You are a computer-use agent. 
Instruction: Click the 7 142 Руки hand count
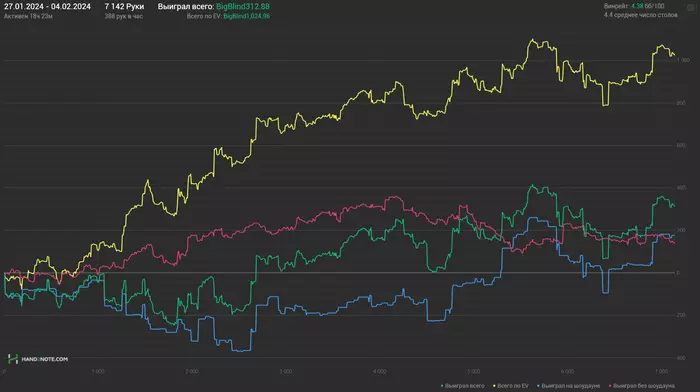click(x=124, y=7)
